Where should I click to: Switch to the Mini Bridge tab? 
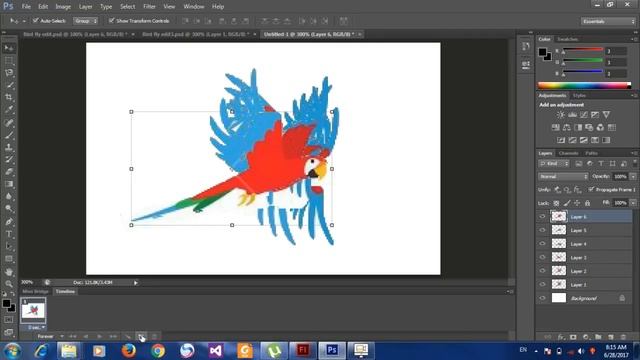36,291
